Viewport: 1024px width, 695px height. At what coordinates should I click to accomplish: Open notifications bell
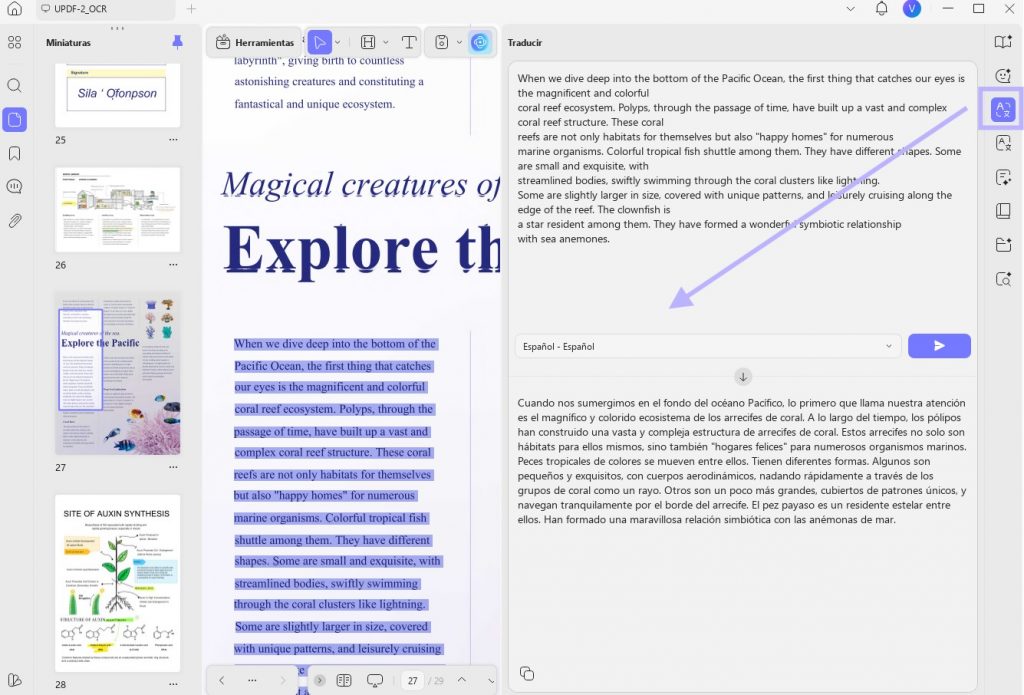tap(881, 8)
